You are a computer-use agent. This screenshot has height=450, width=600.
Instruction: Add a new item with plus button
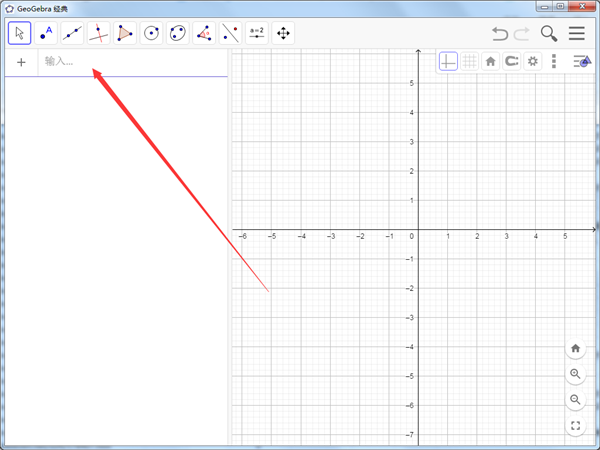coord(21,62)
